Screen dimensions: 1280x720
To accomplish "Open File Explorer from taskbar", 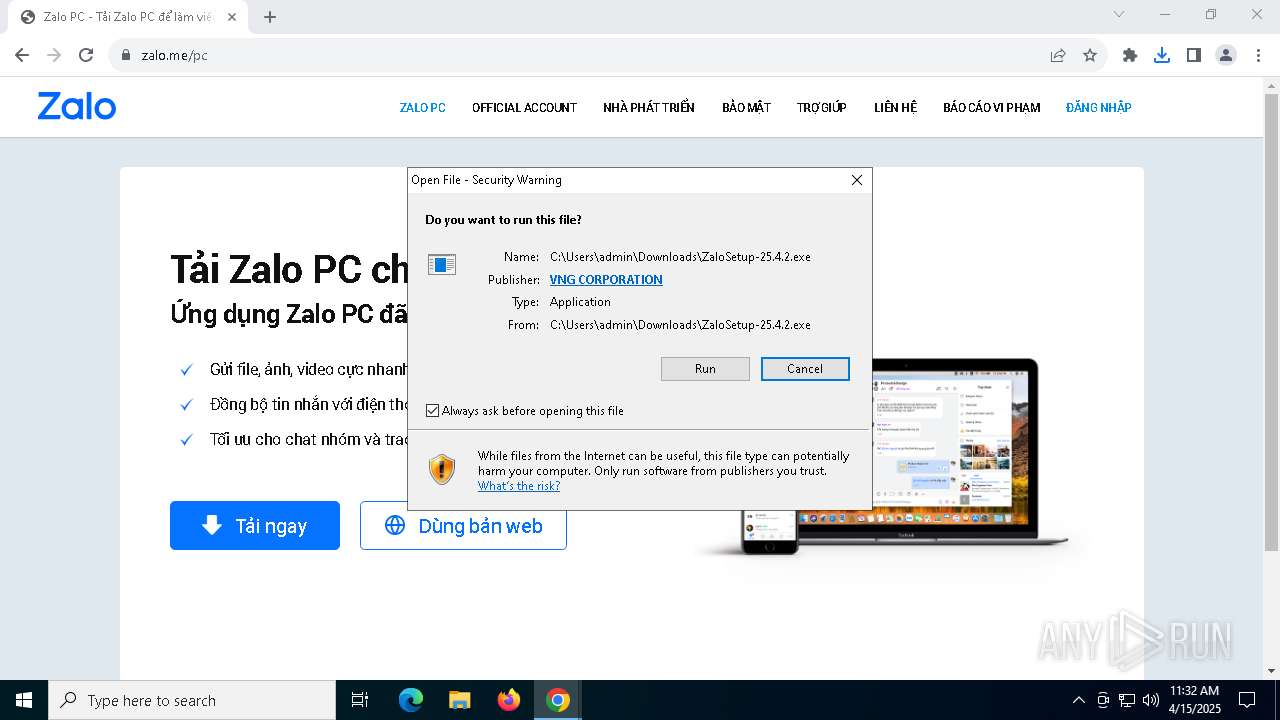I will tap(460, 700).
